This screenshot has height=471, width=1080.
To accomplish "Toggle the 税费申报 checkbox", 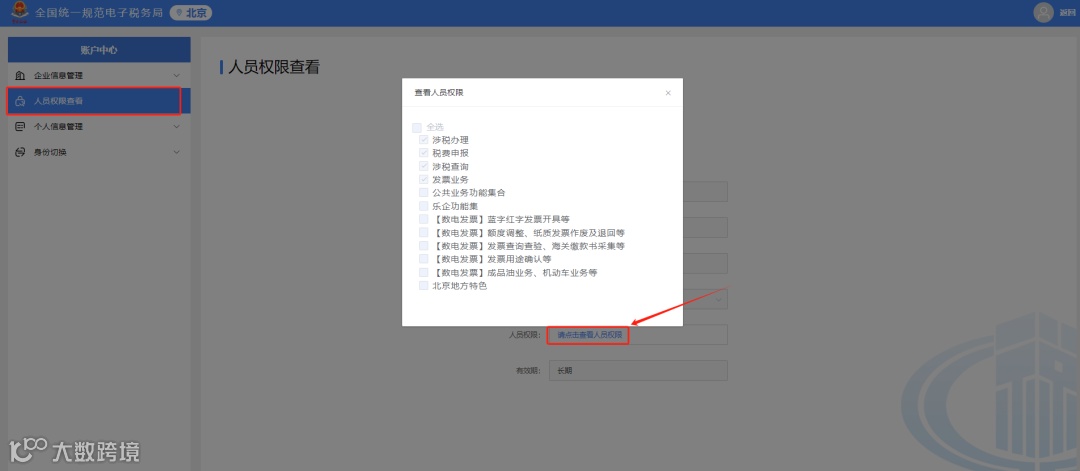I will (424, 153).
